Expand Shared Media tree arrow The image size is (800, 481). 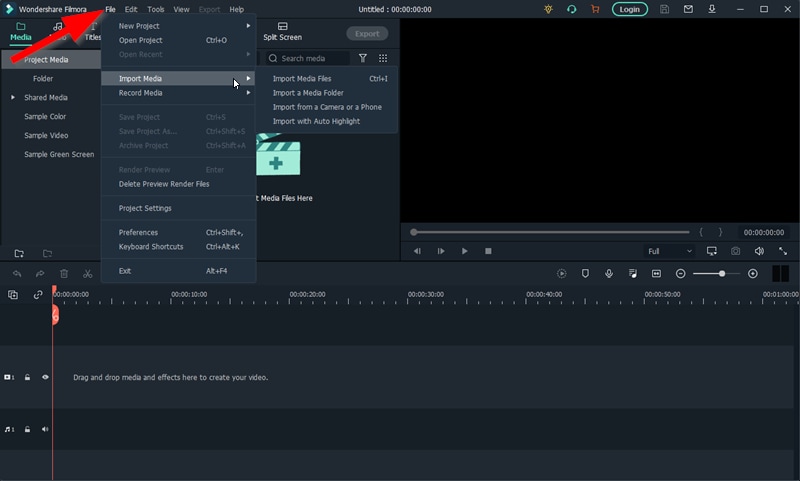coord(13,97)
